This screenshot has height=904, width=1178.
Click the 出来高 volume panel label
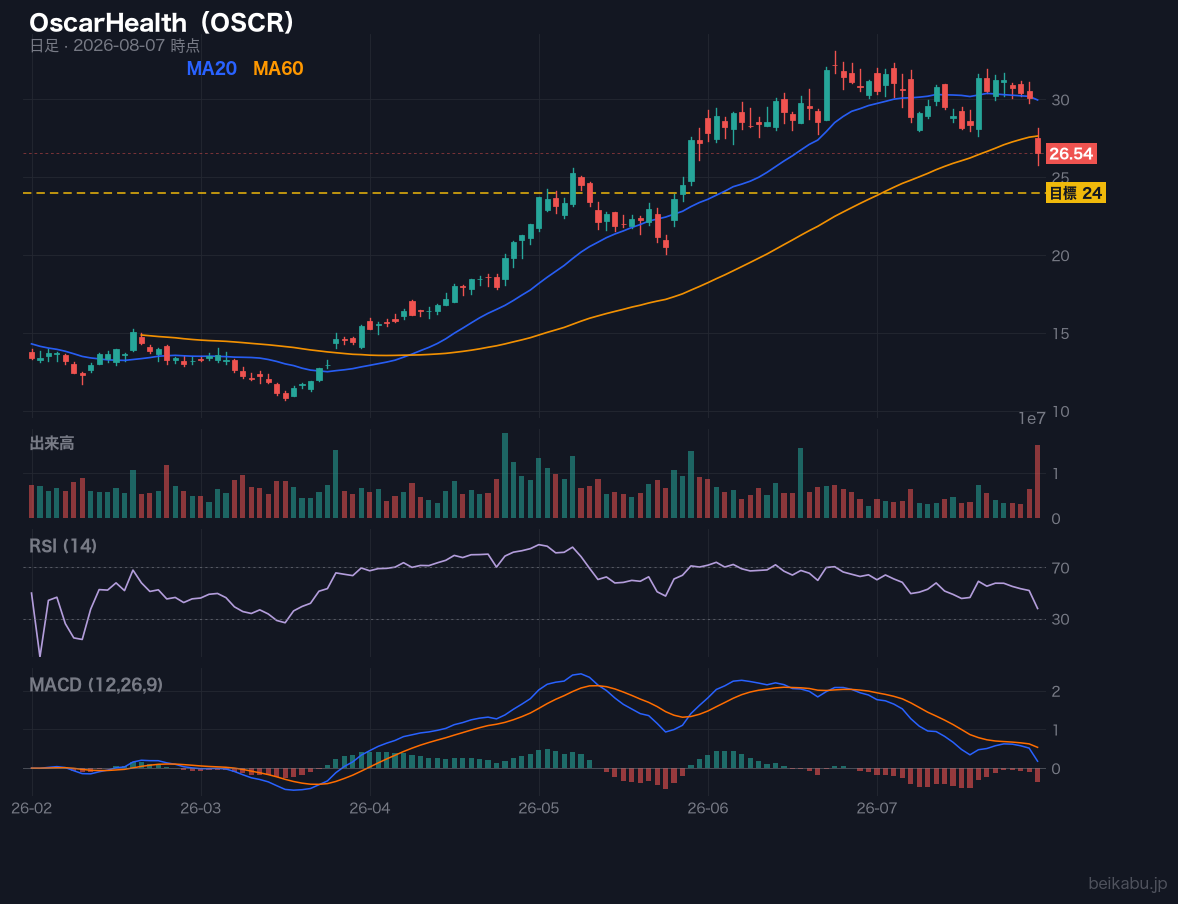coord(52,443)
